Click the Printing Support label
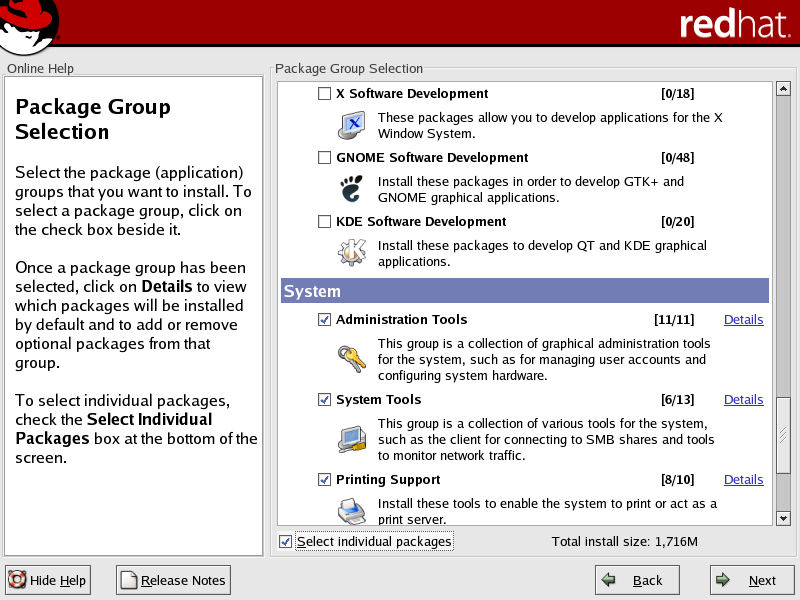 pos(388,480)
